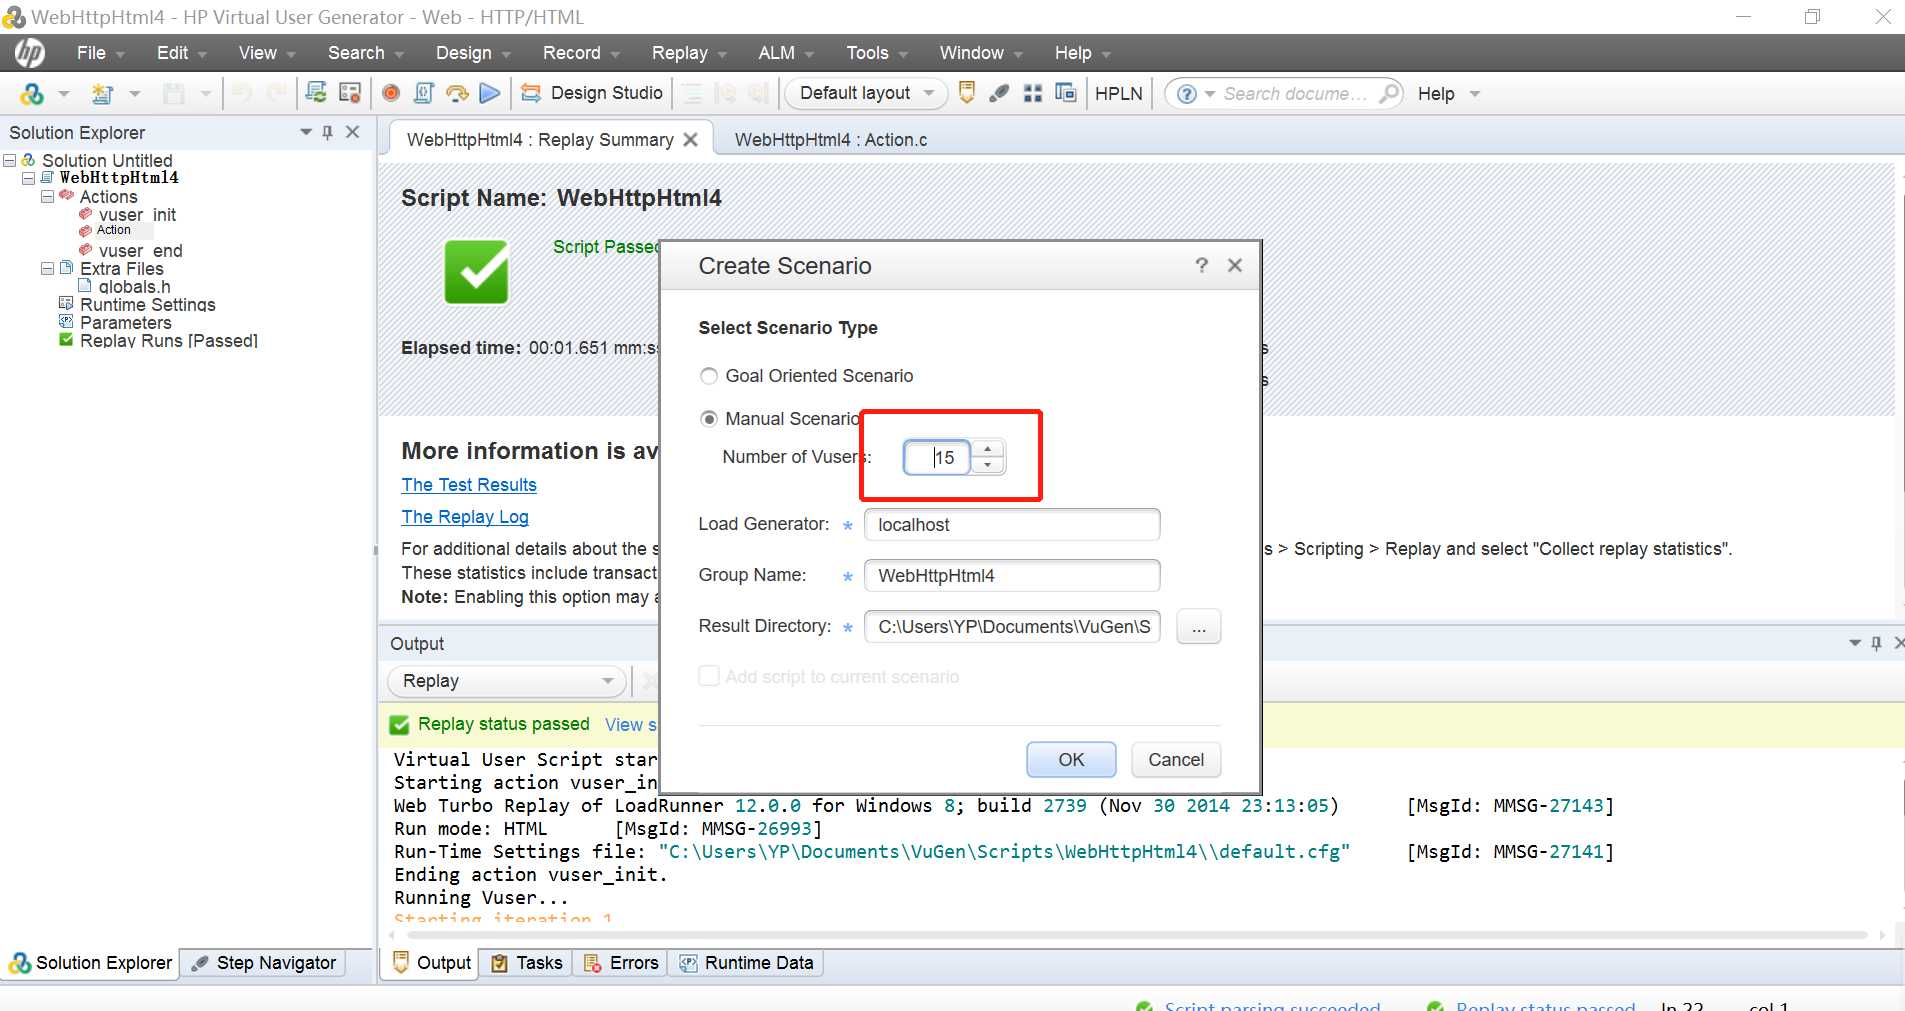Click the snapshot window toolbar icon

pos(1066,93)
